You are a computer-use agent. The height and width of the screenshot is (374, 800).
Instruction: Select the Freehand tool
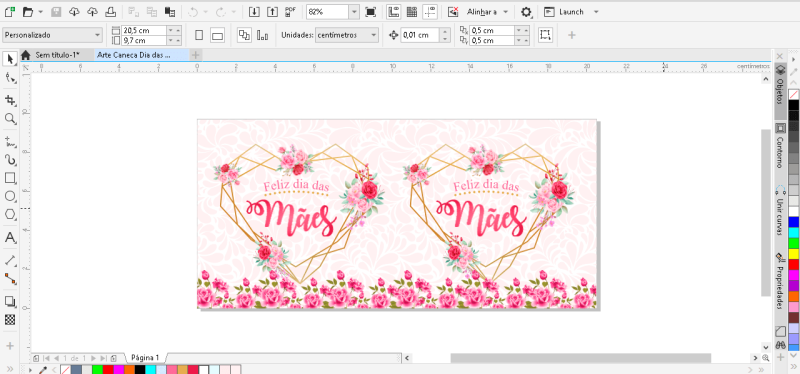click(10, 141)
